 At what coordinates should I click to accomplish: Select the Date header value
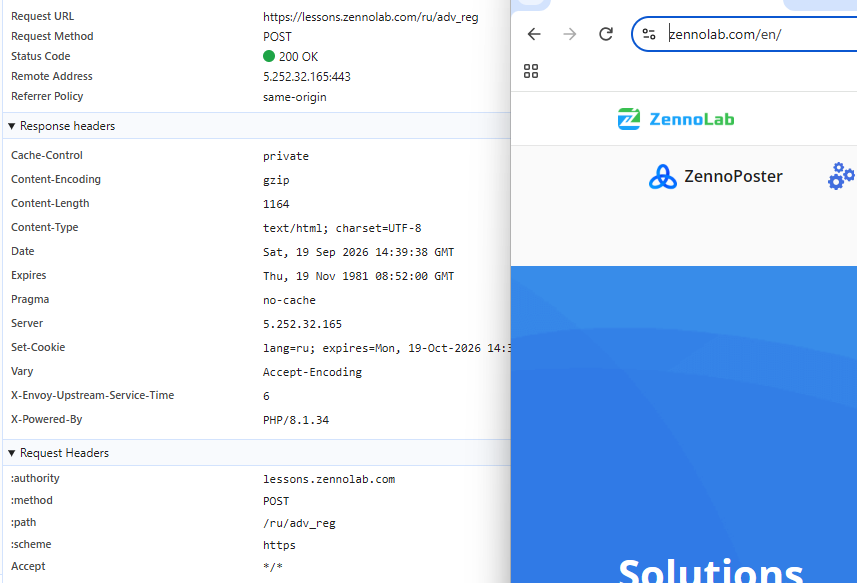point(359,252)
